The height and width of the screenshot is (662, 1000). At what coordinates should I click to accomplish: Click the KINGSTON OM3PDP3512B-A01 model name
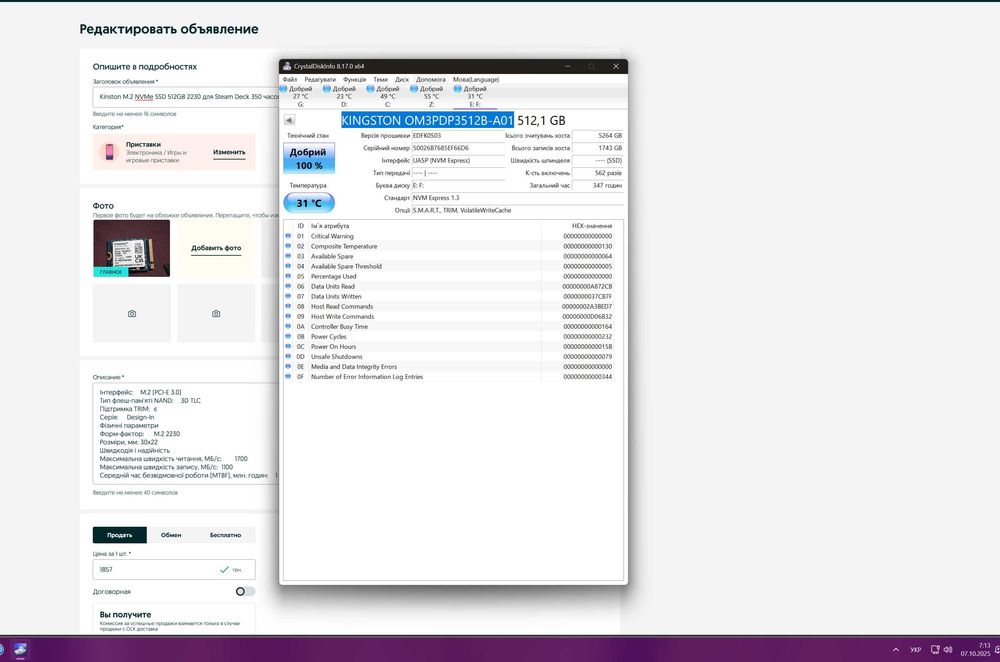[427, 120]
